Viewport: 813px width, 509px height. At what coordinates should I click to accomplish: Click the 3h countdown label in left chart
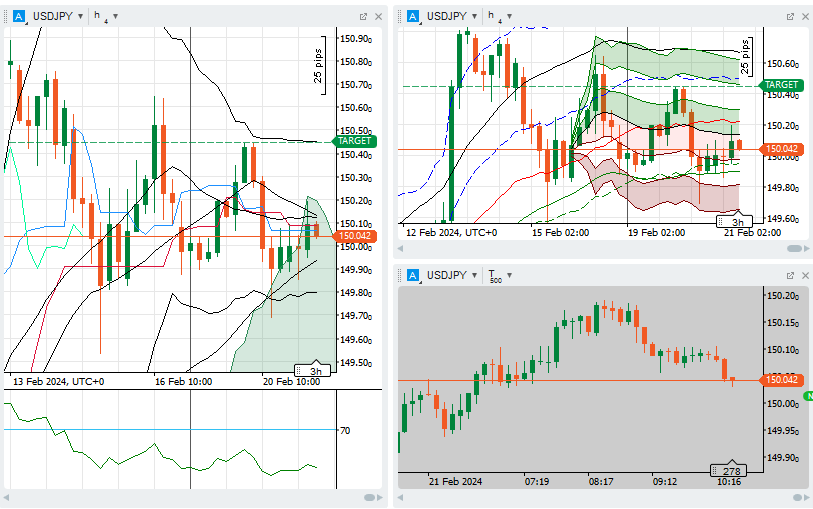(x=316, y=370)
